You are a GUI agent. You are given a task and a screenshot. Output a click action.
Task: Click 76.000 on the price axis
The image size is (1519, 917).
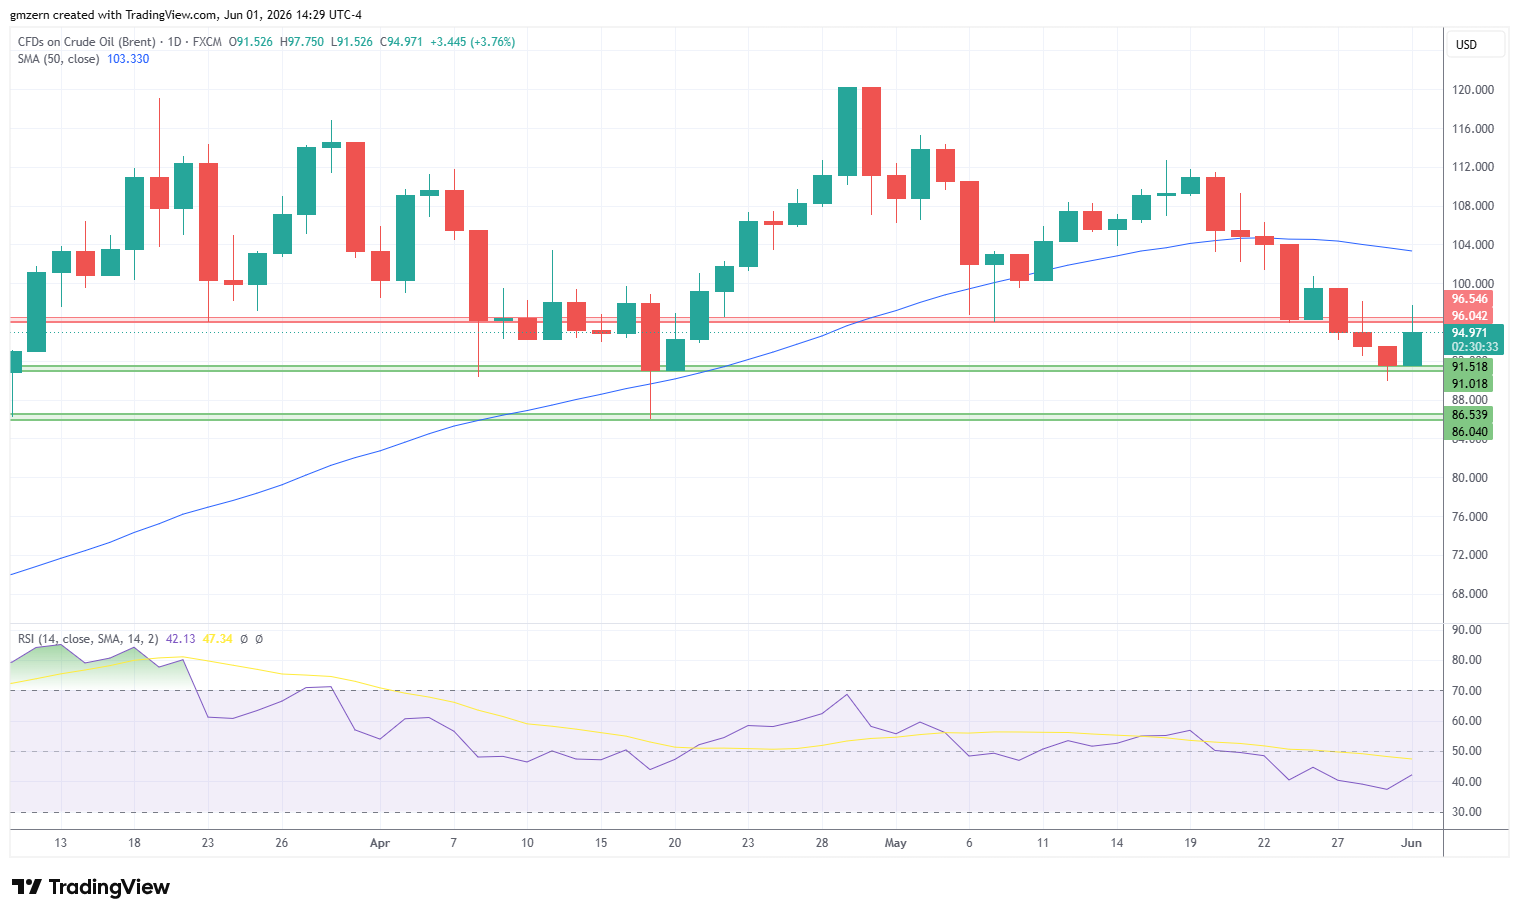pyautogui.click(x=1470, y=517)
